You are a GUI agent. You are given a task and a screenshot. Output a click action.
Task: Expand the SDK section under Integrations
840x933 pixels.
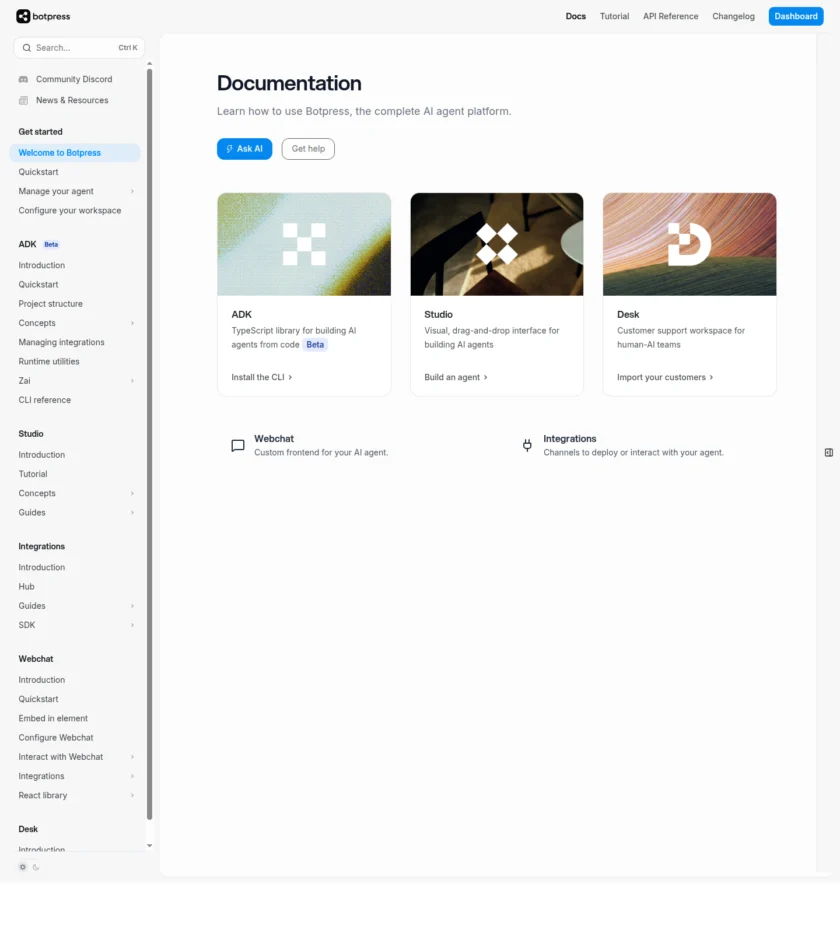[x=132, y=625]
